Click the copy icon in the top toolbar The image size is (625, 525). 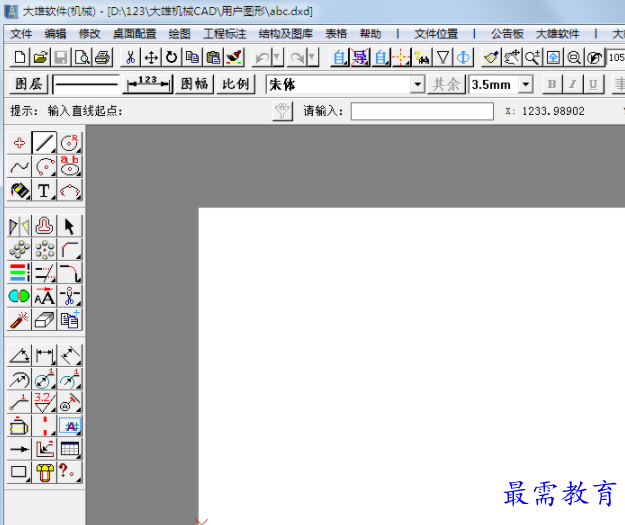(x=193, y=58)
